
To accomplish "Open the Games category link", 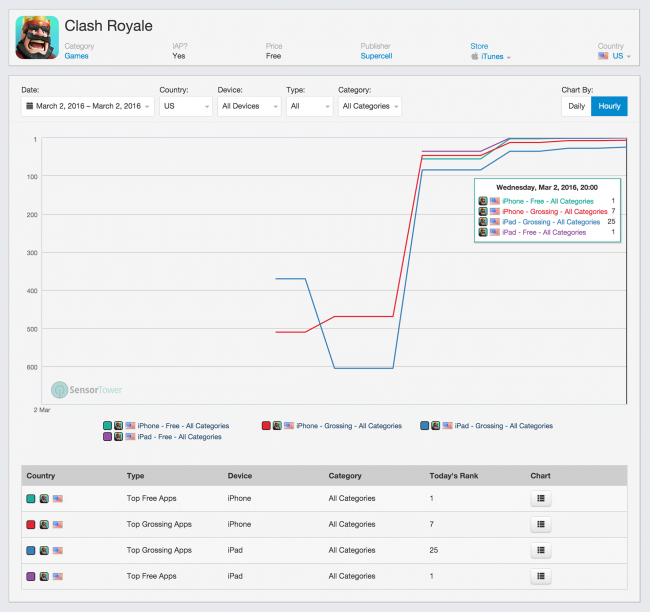I will [76, 56].
